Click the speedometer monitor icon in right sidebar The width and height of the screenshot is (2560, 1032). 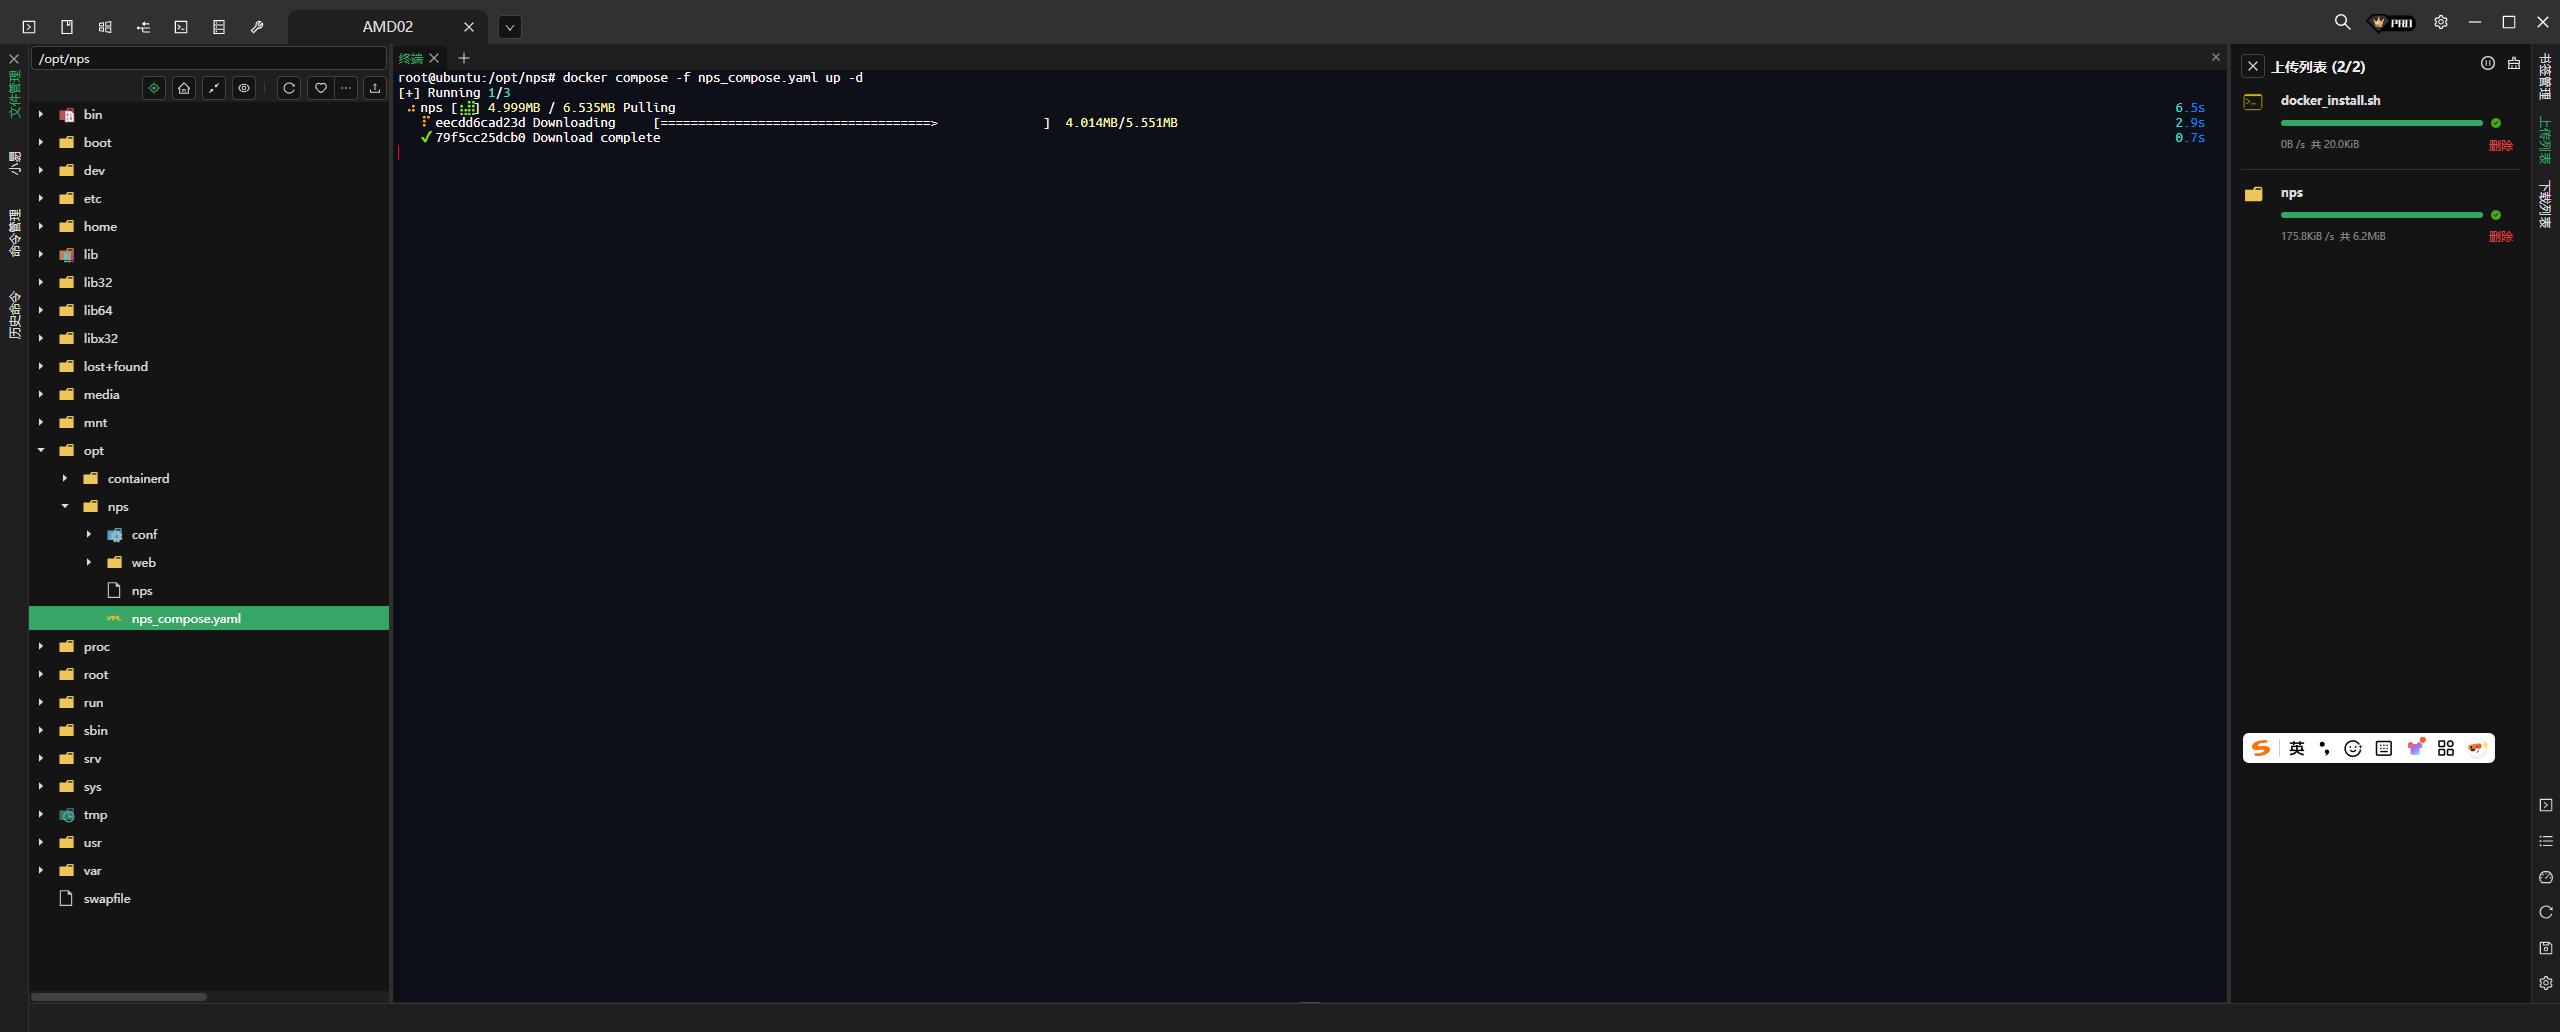pos(2546,877)
